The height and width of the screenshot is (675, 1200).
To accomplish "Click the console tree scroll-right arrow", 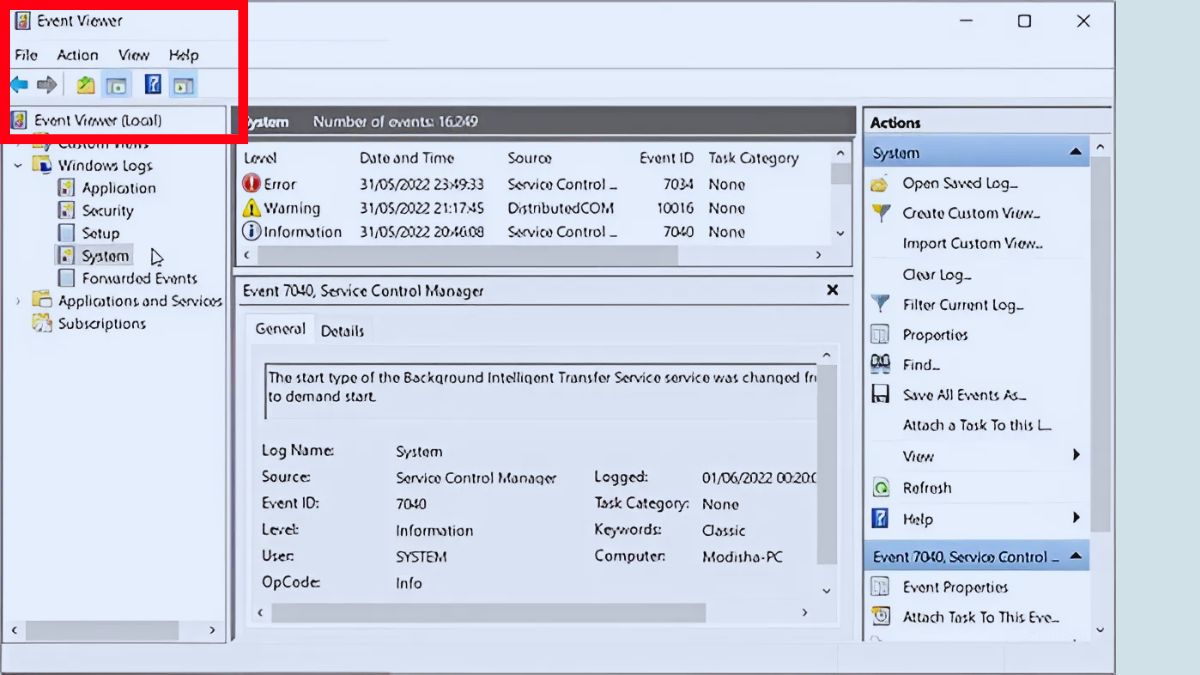I will click(212, 630).
